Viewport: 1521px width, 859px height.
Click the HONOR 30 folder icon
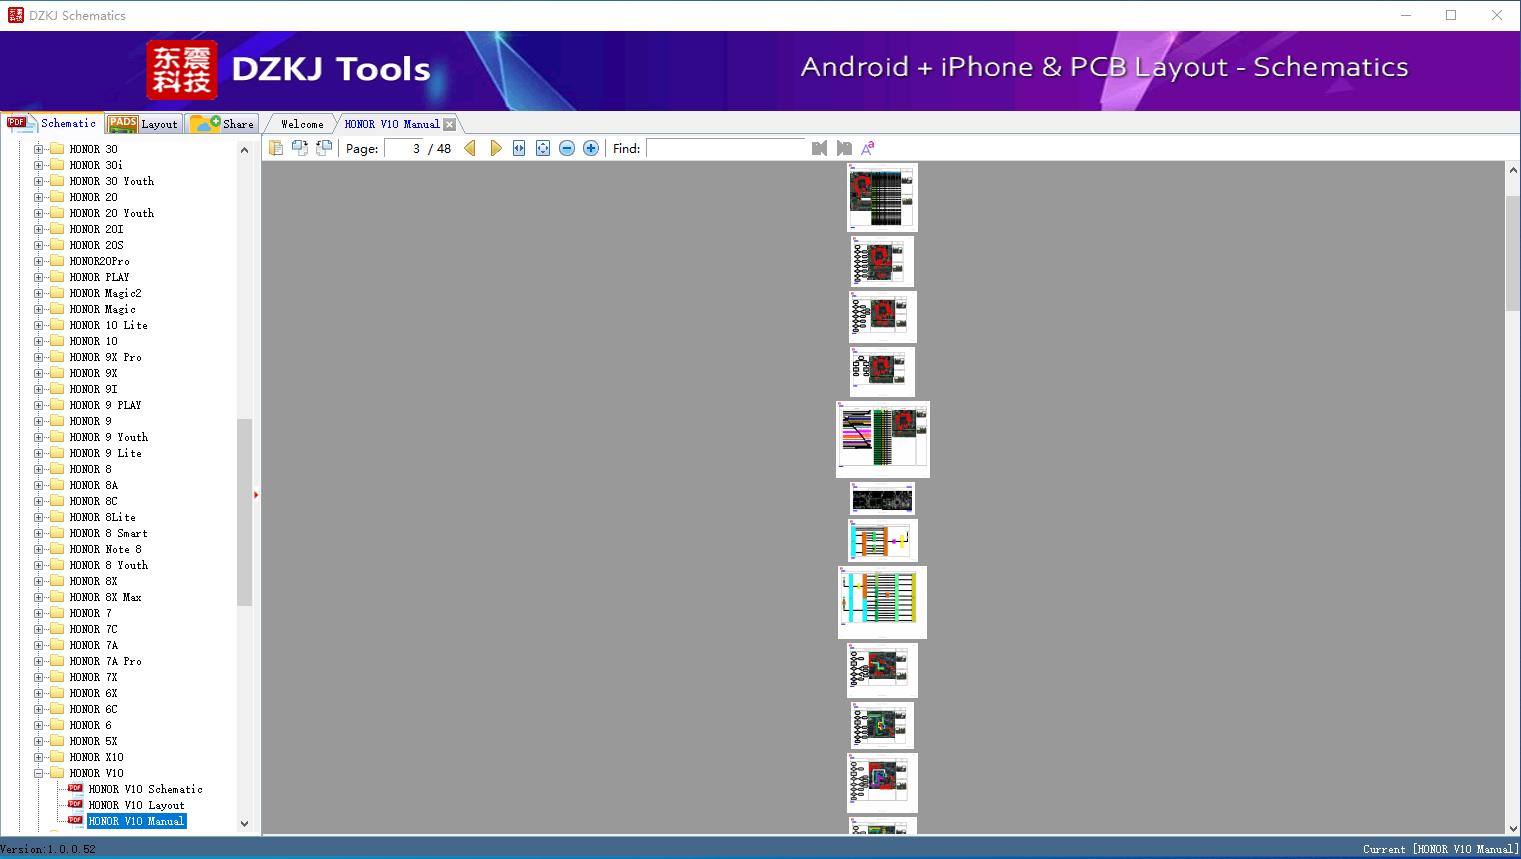point(57,149)
